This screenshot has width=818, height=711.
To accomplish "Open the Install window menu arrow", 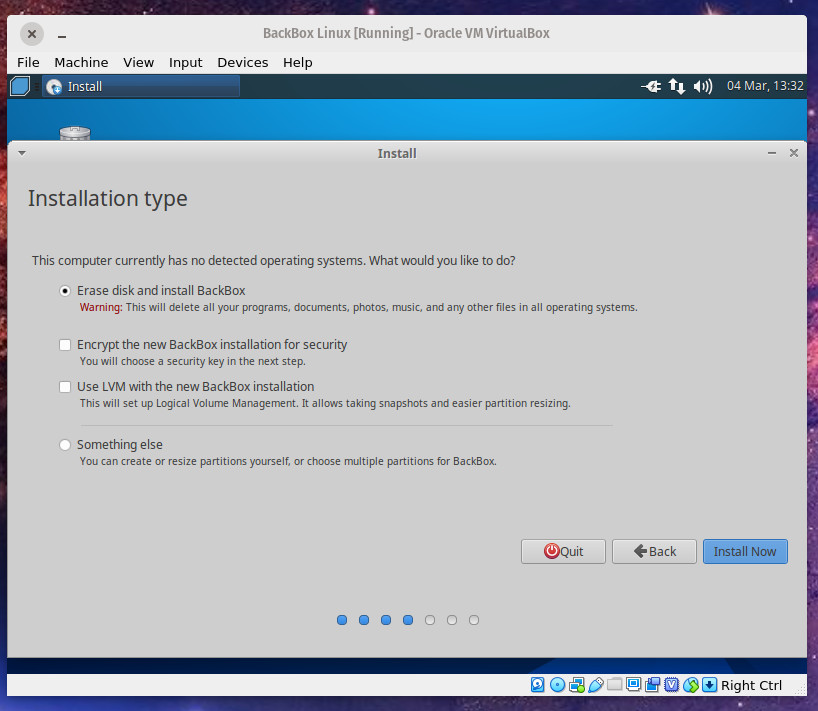I will 21,154.
